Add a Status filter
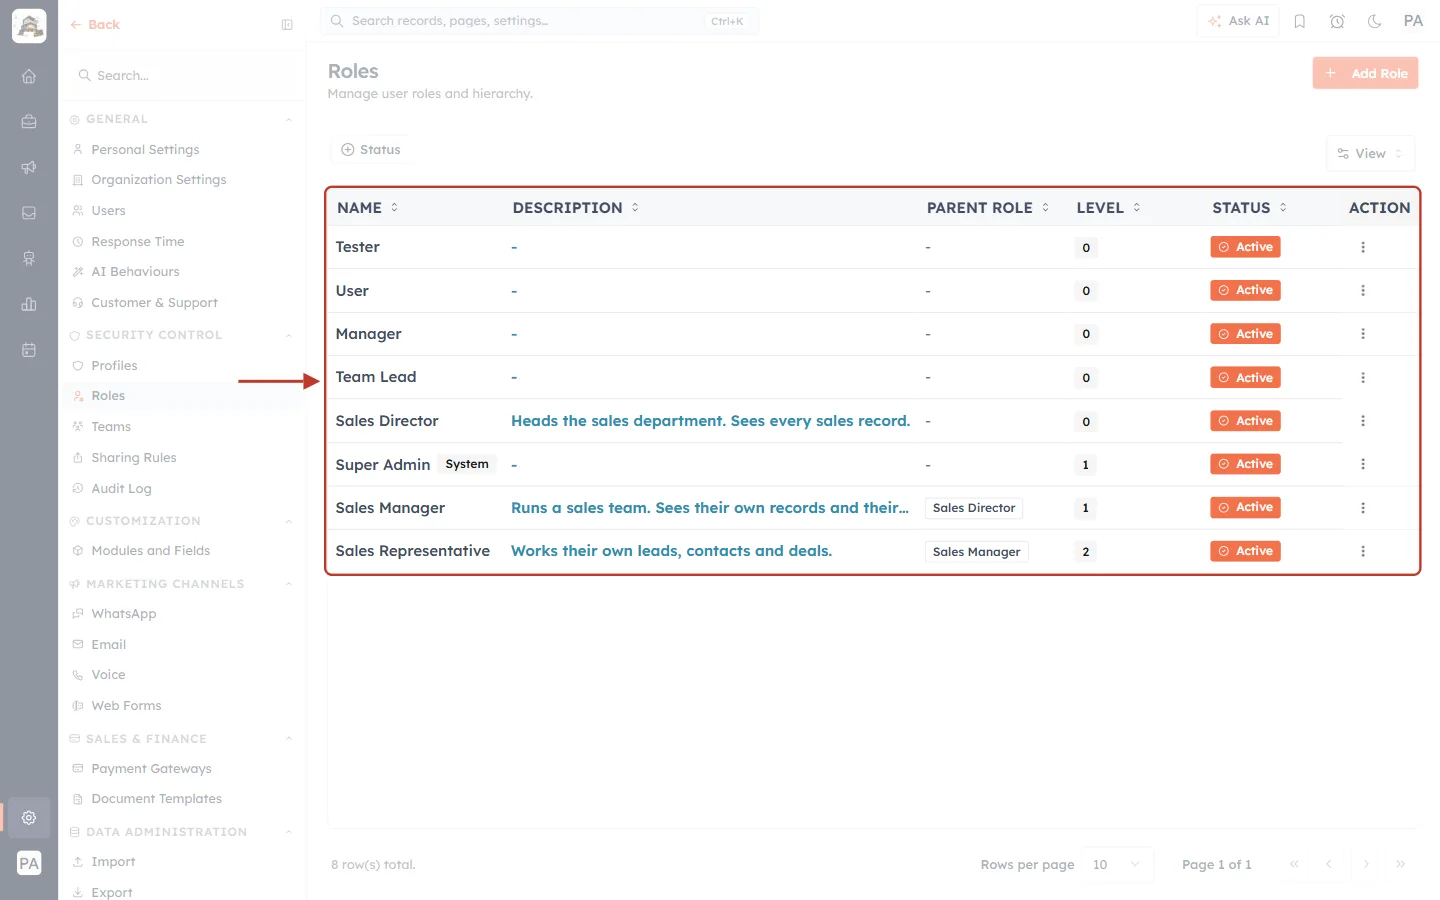 click(371, 150)
